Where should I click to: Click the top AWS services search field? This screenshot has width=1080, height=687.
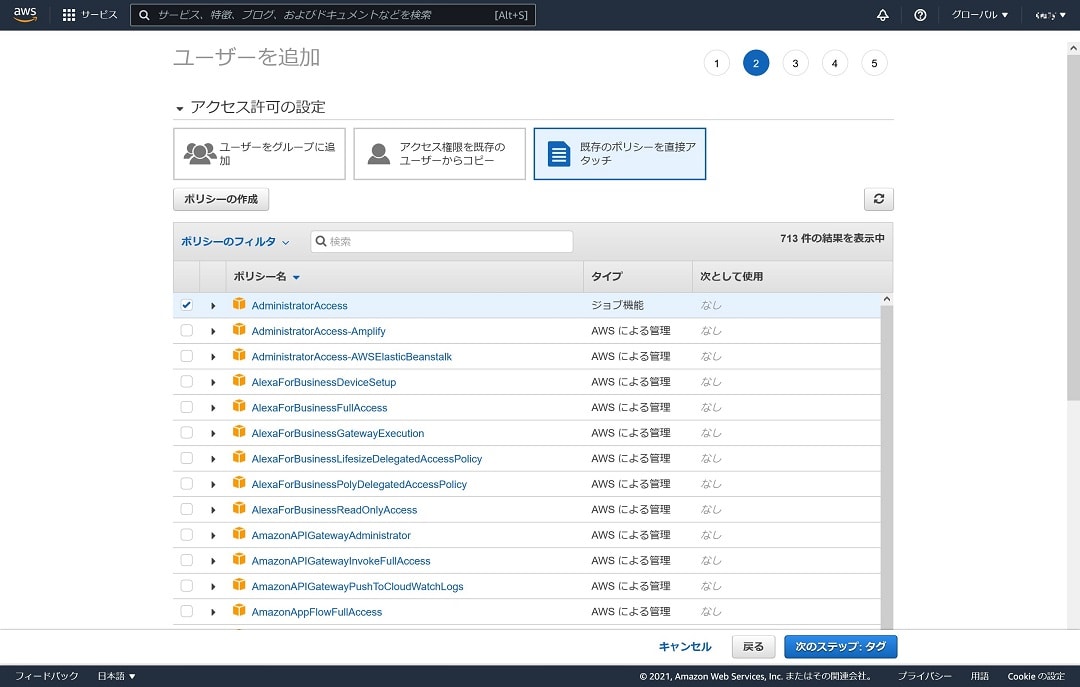tap(333, 14)
